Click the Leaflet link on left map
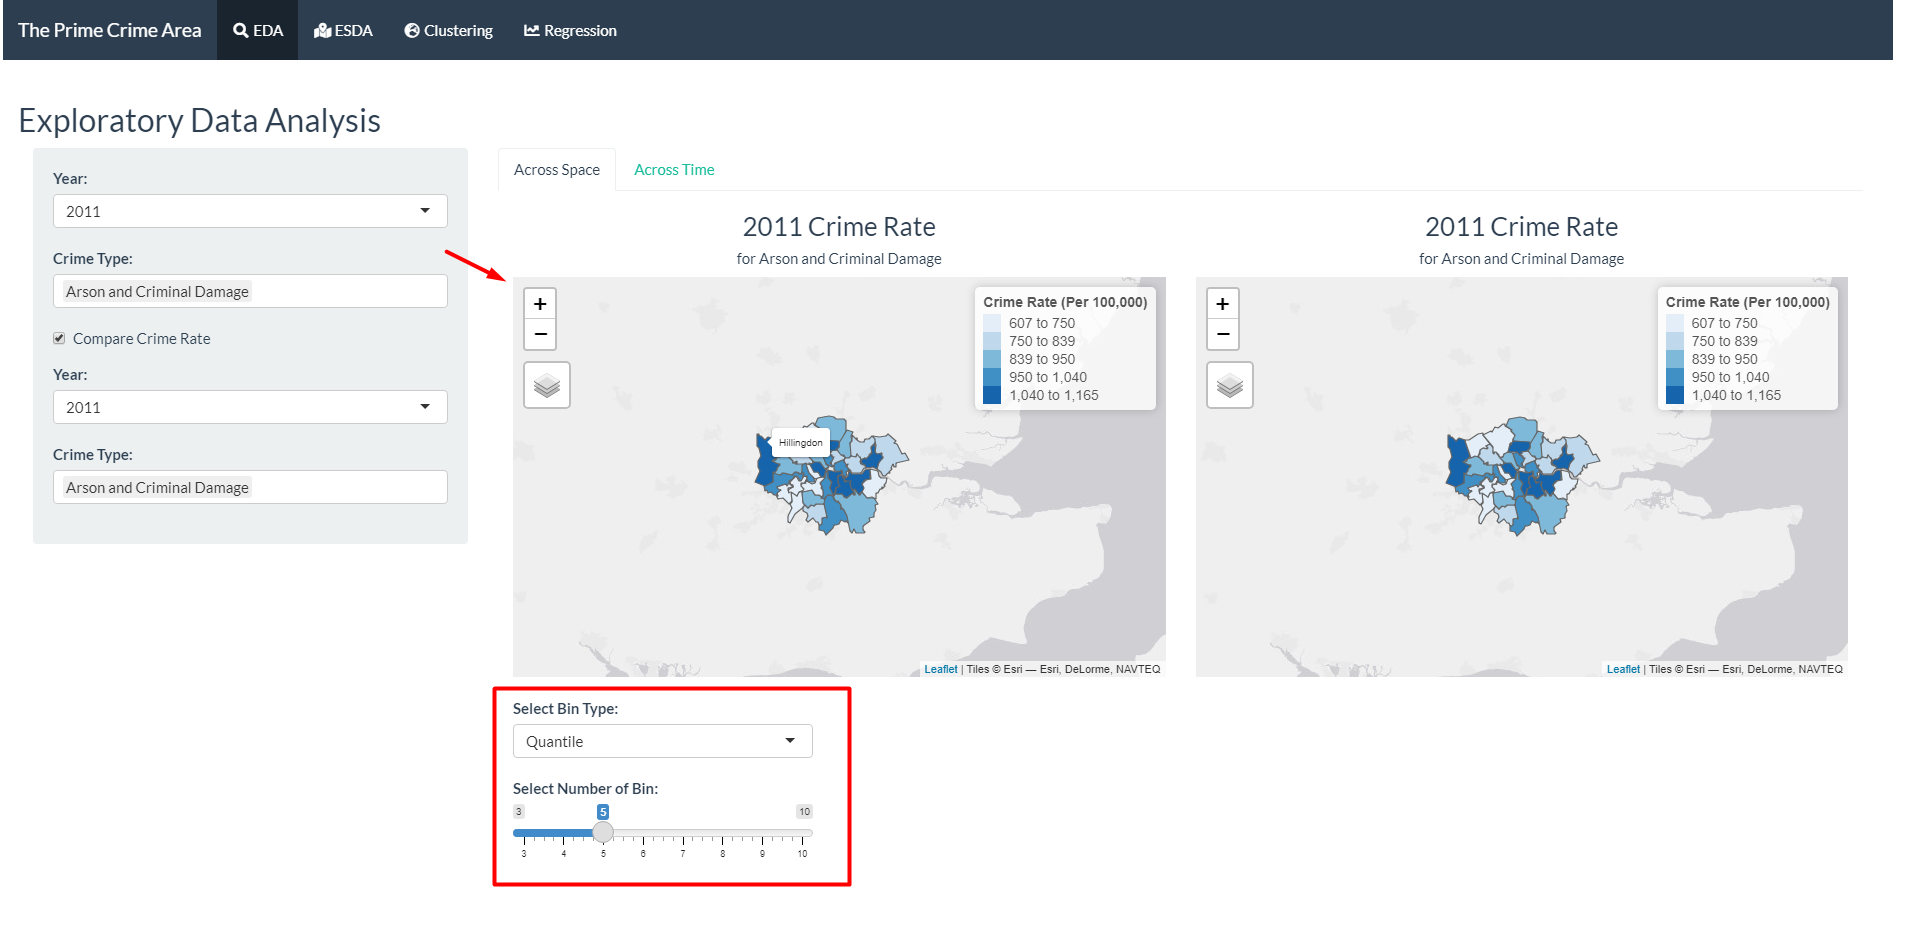Image resolution: width=1907 pixels, height=927 pixels. coord(940,669)
